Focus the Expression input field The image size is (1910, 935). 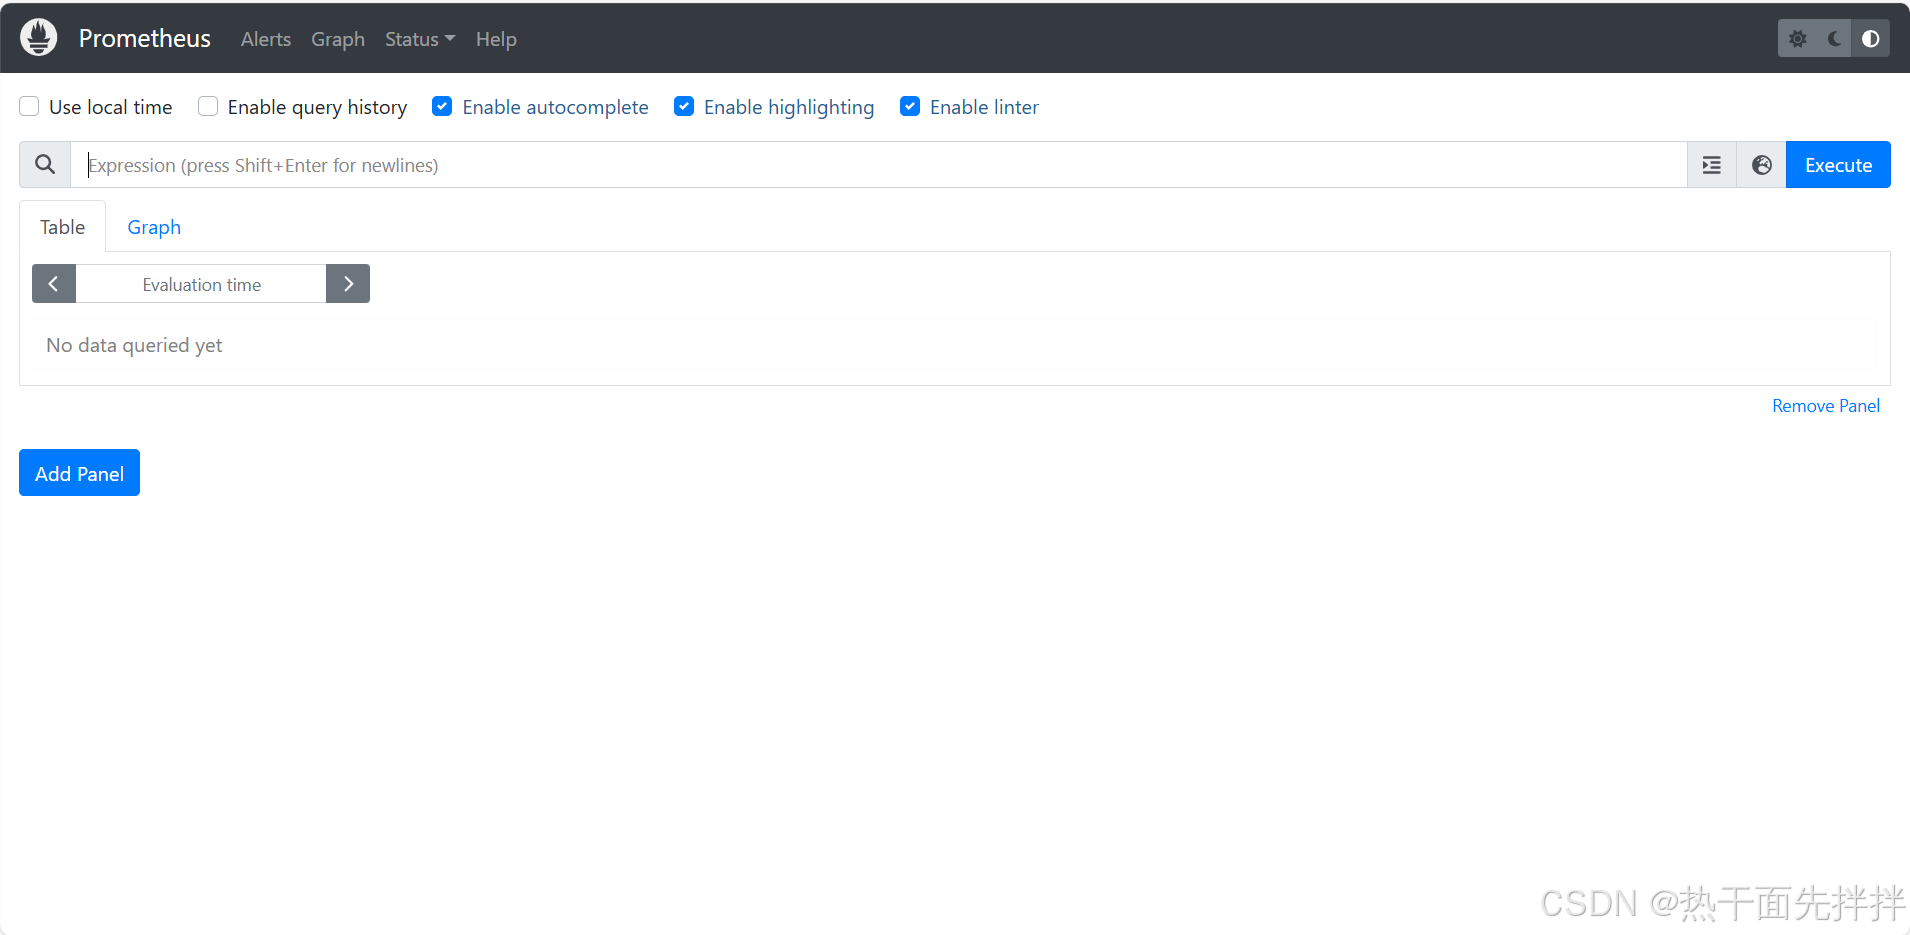click(x=879, y=165)
